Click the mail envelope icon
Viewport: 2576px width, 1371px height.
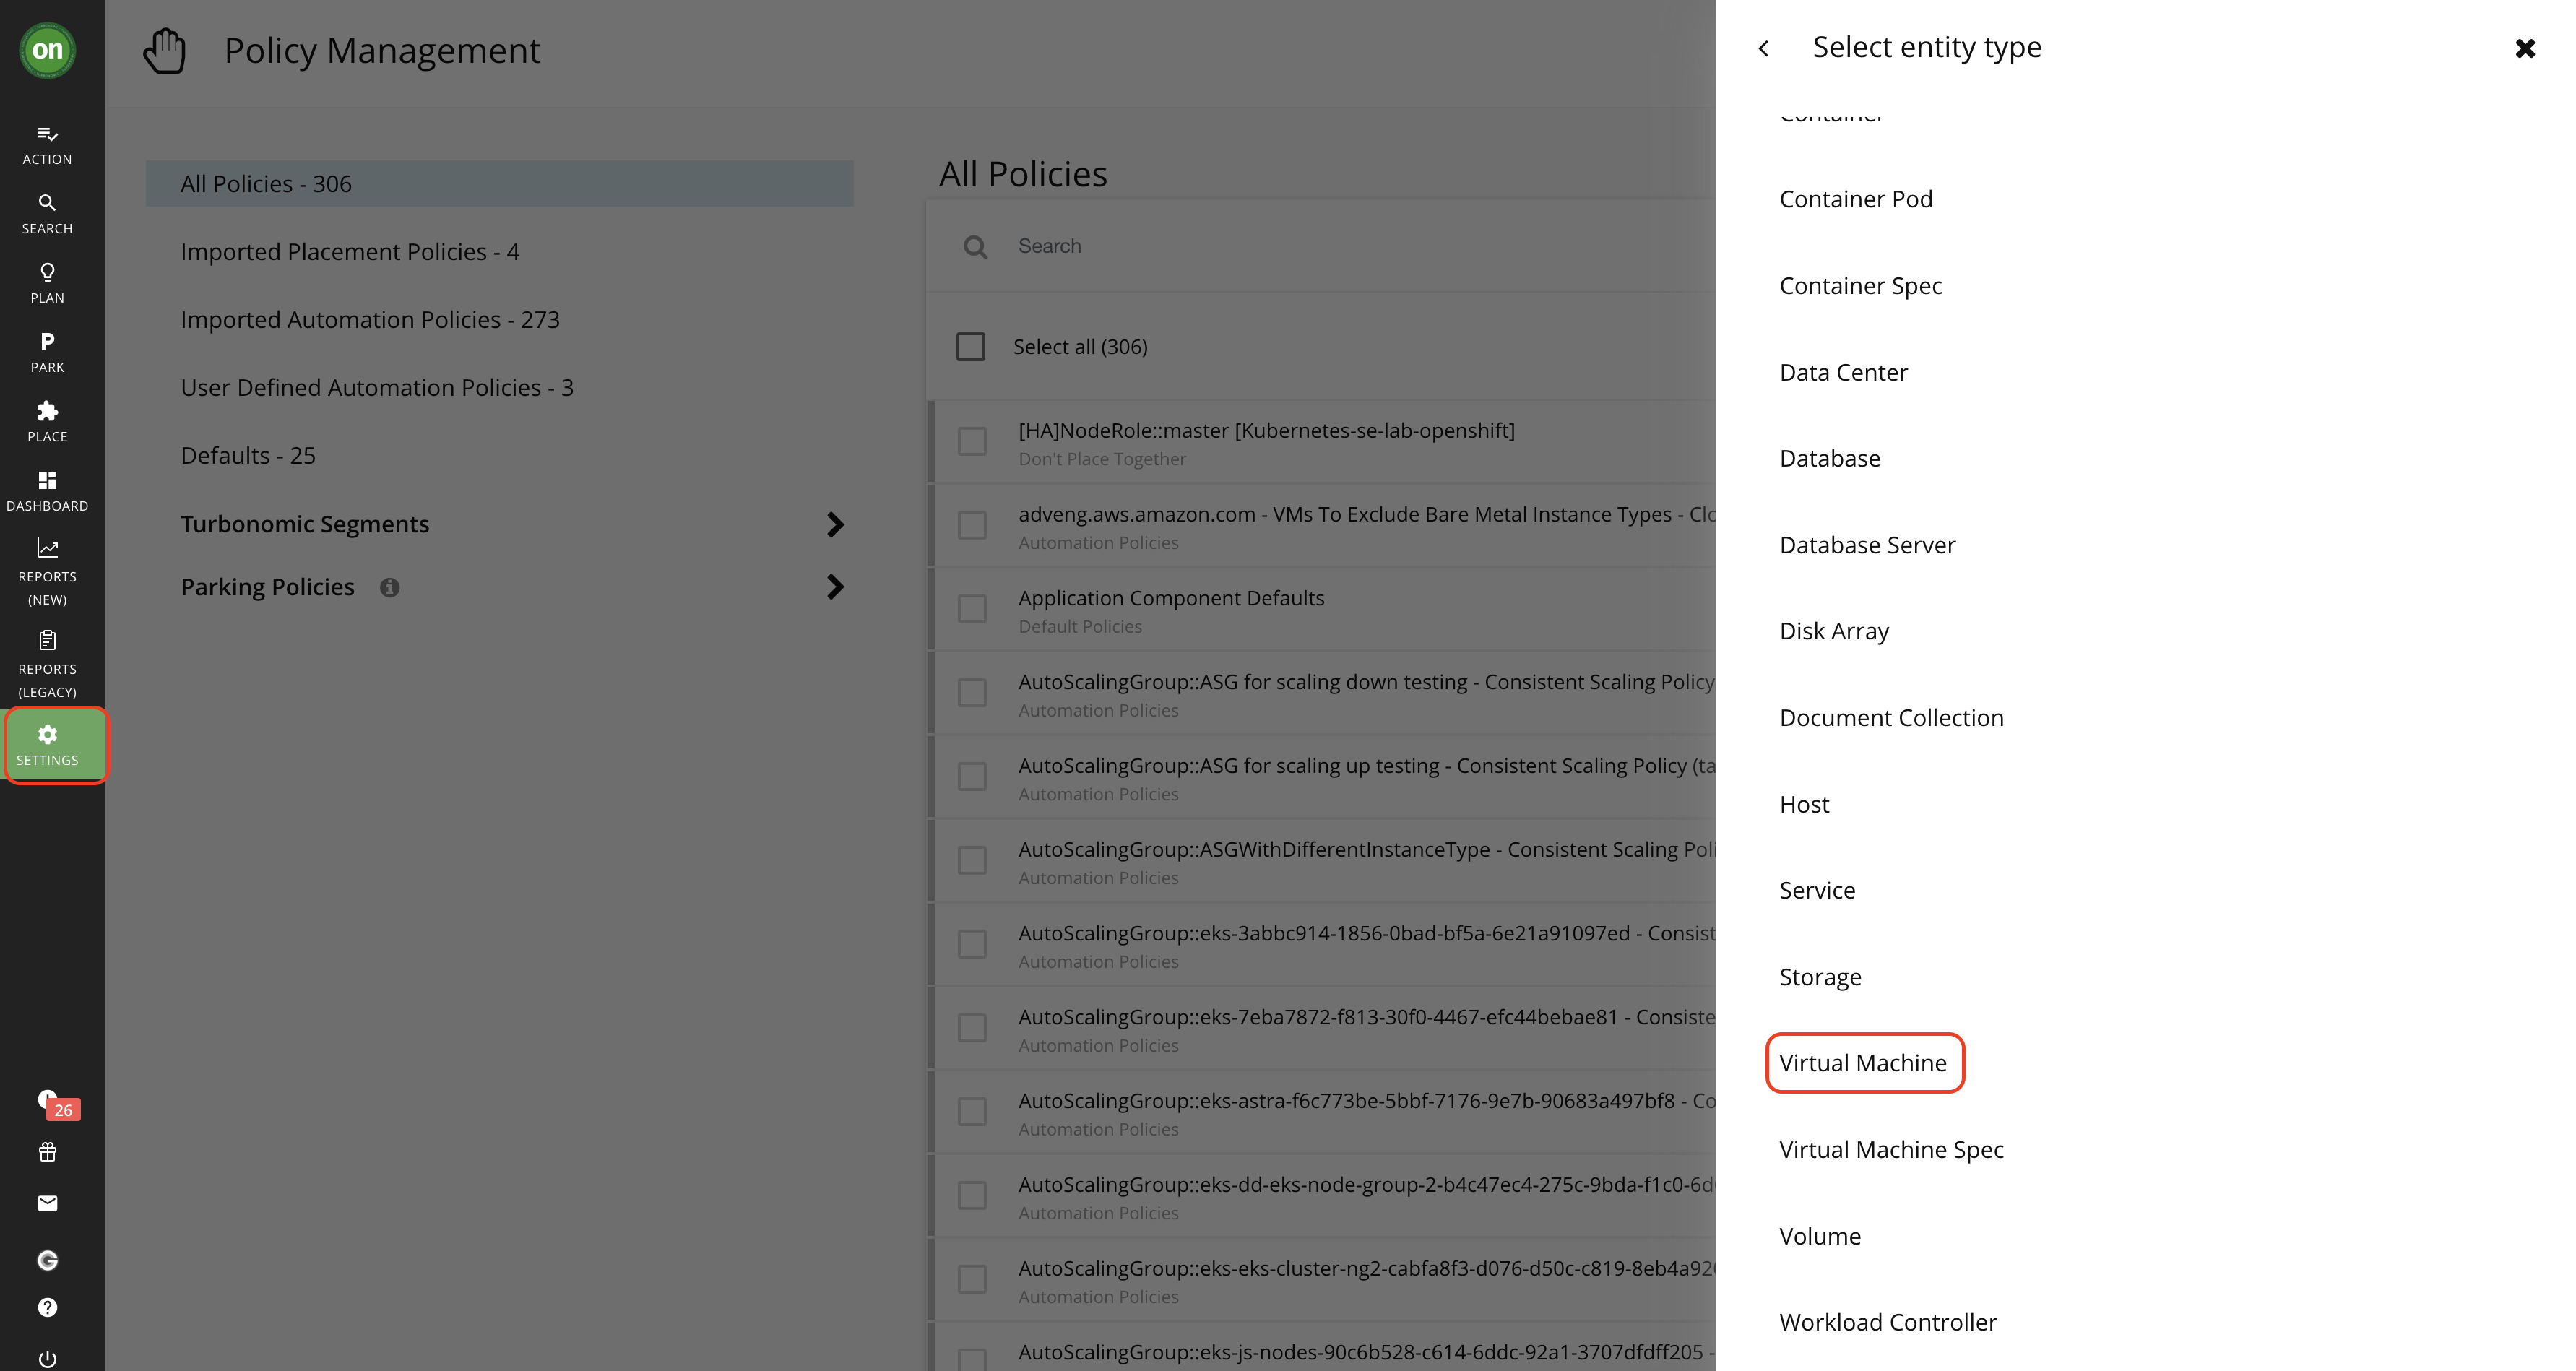click(x=47, y=1203)
